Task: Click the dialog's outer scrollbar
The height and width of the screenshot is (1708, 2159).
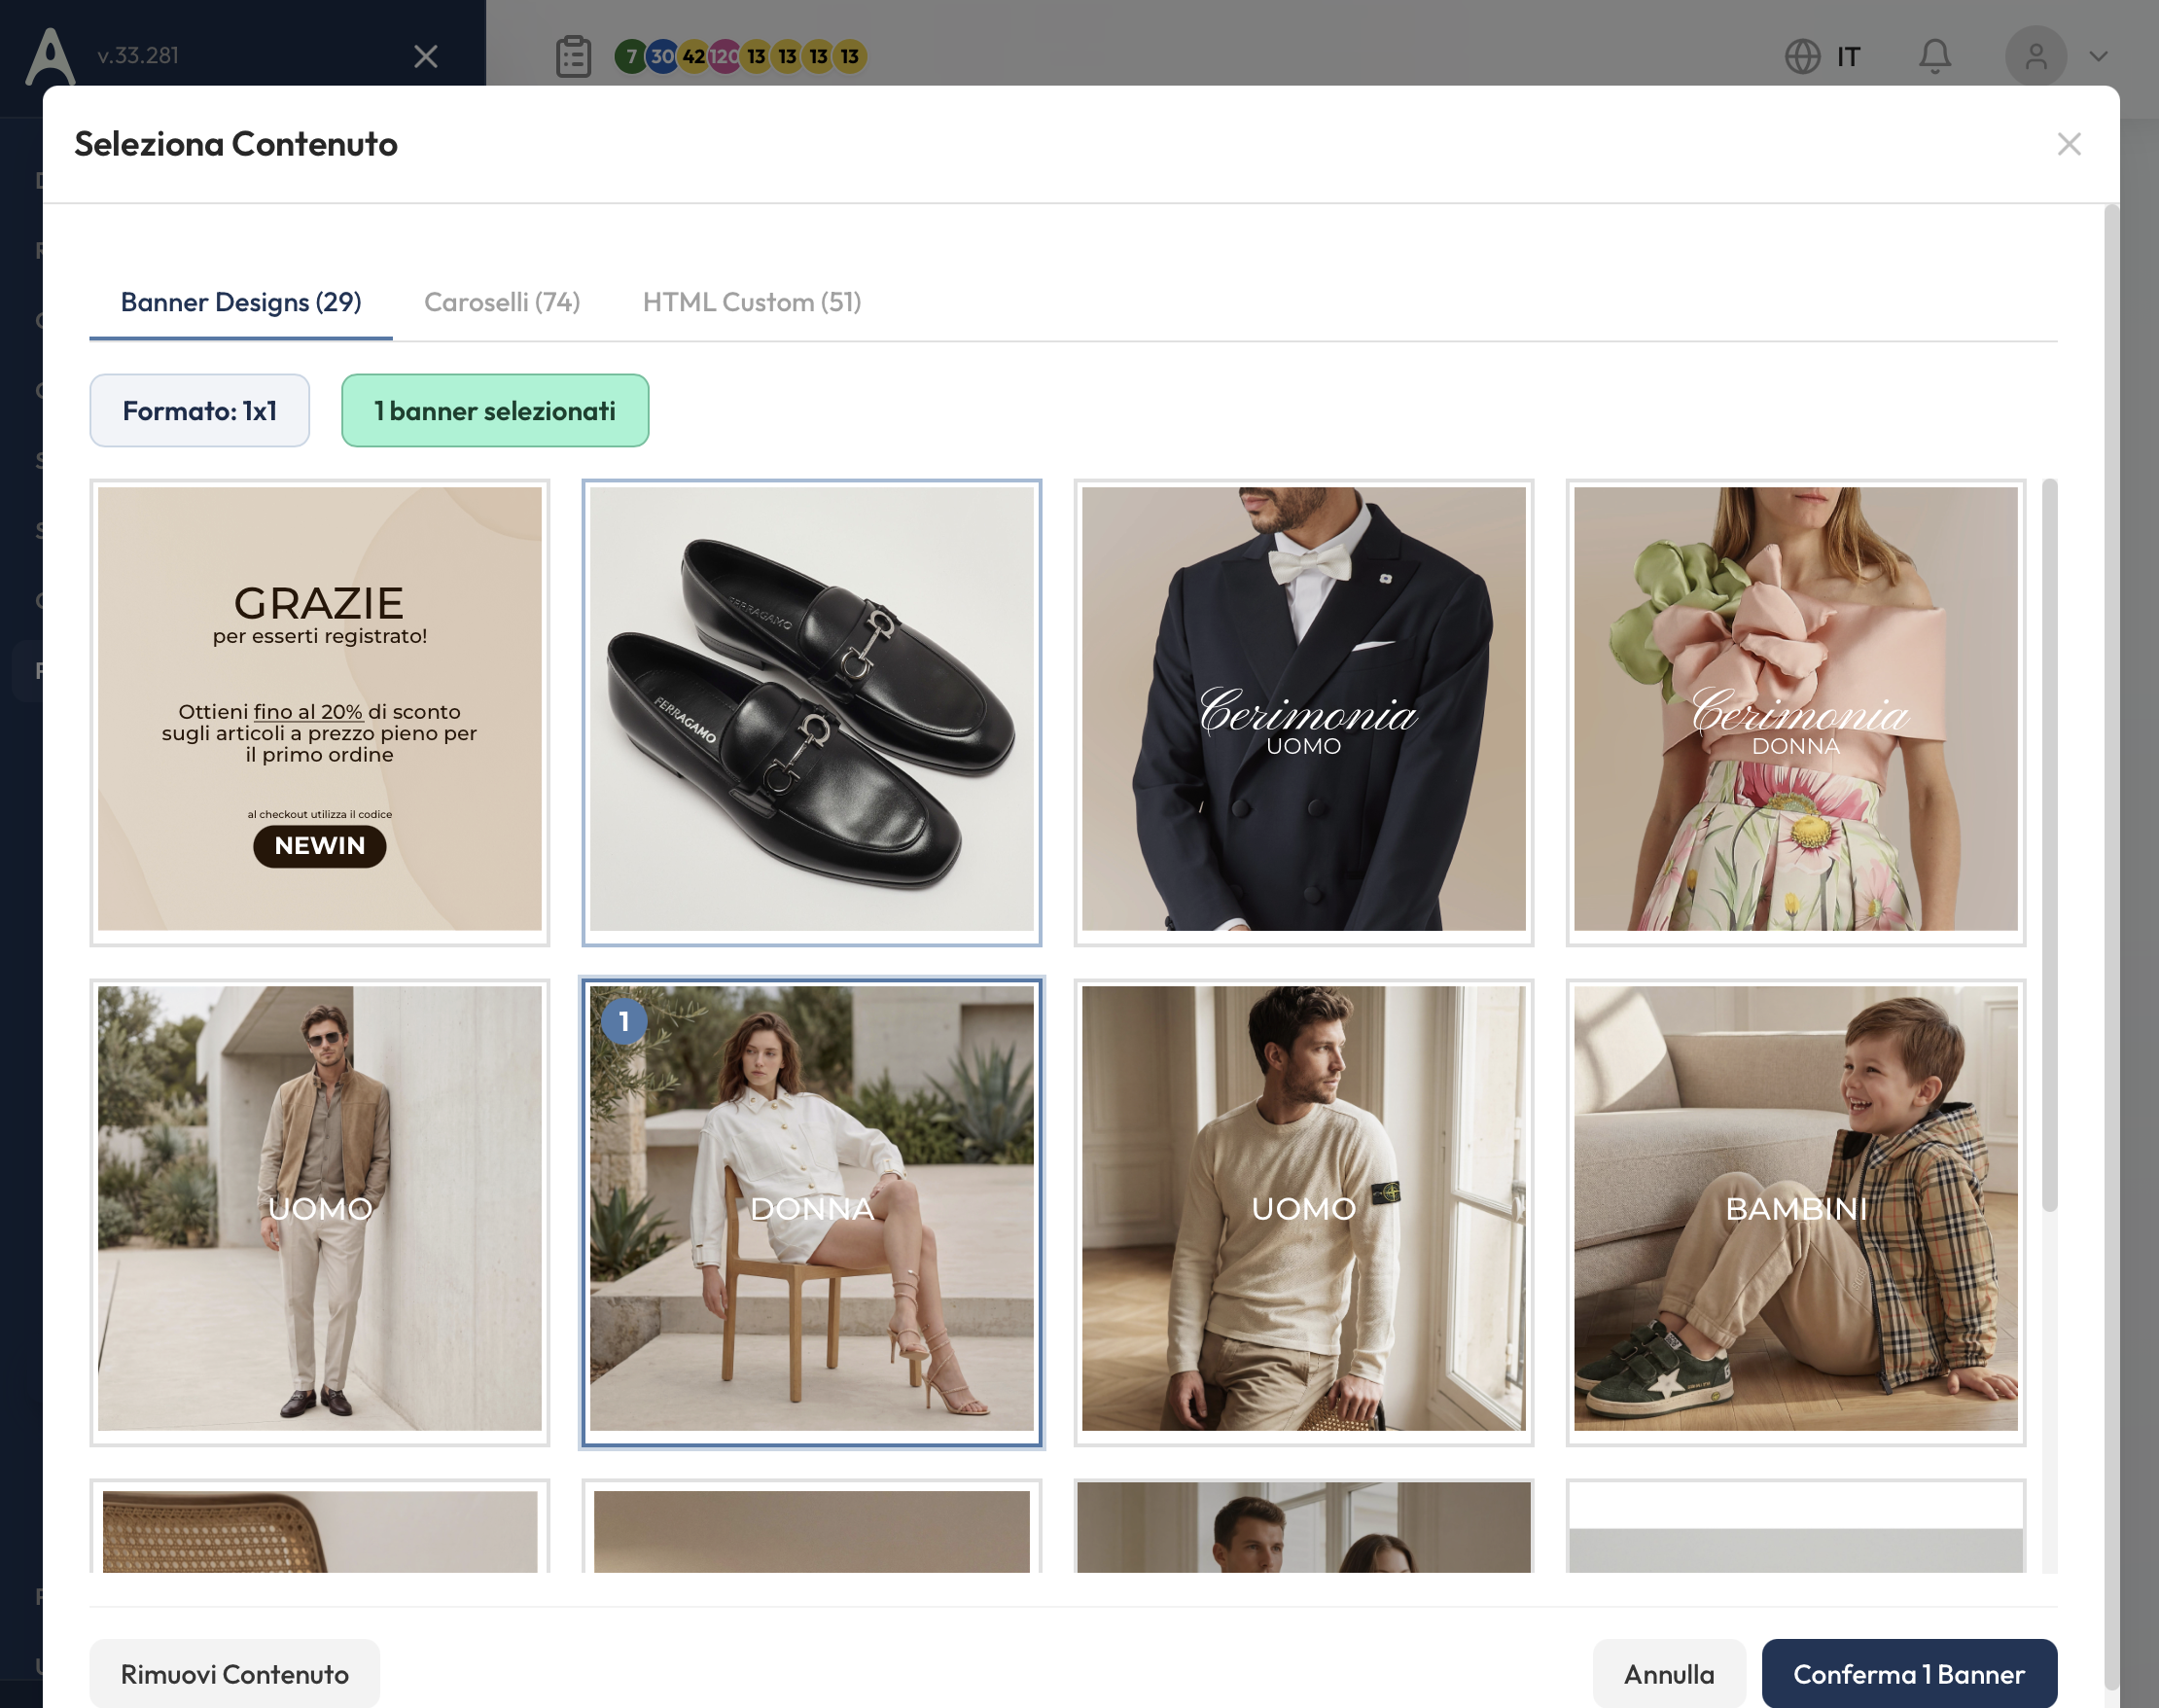Action: [x=2111, y=945]
